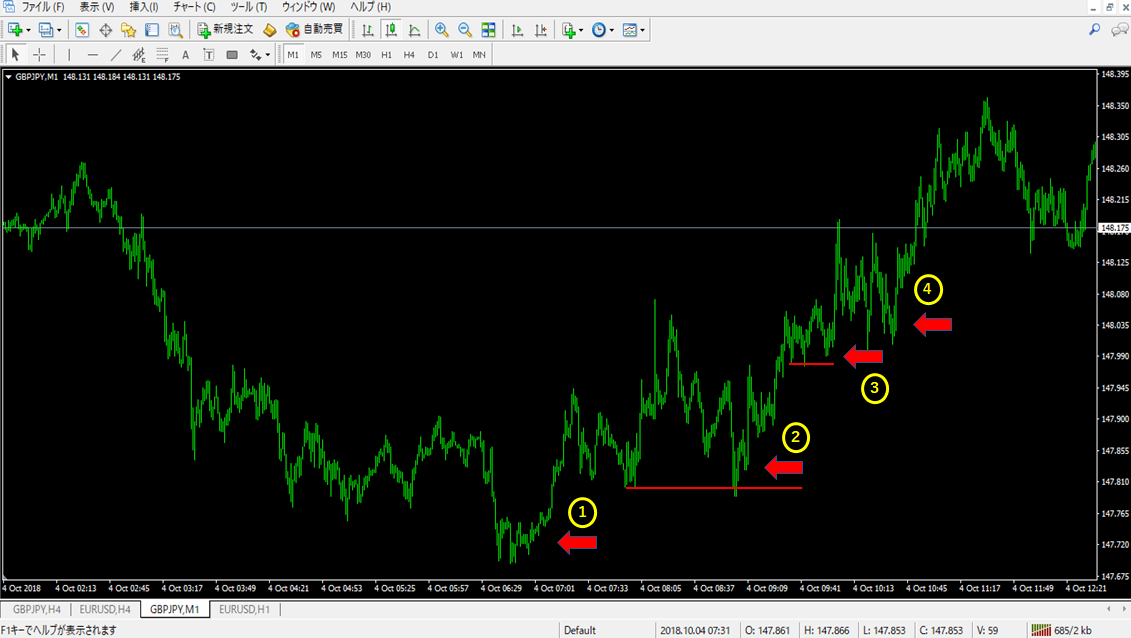Switch chart to bar chart mode
The width and height of the screenshot is (1131, 638).
click(x=368, y=30)
